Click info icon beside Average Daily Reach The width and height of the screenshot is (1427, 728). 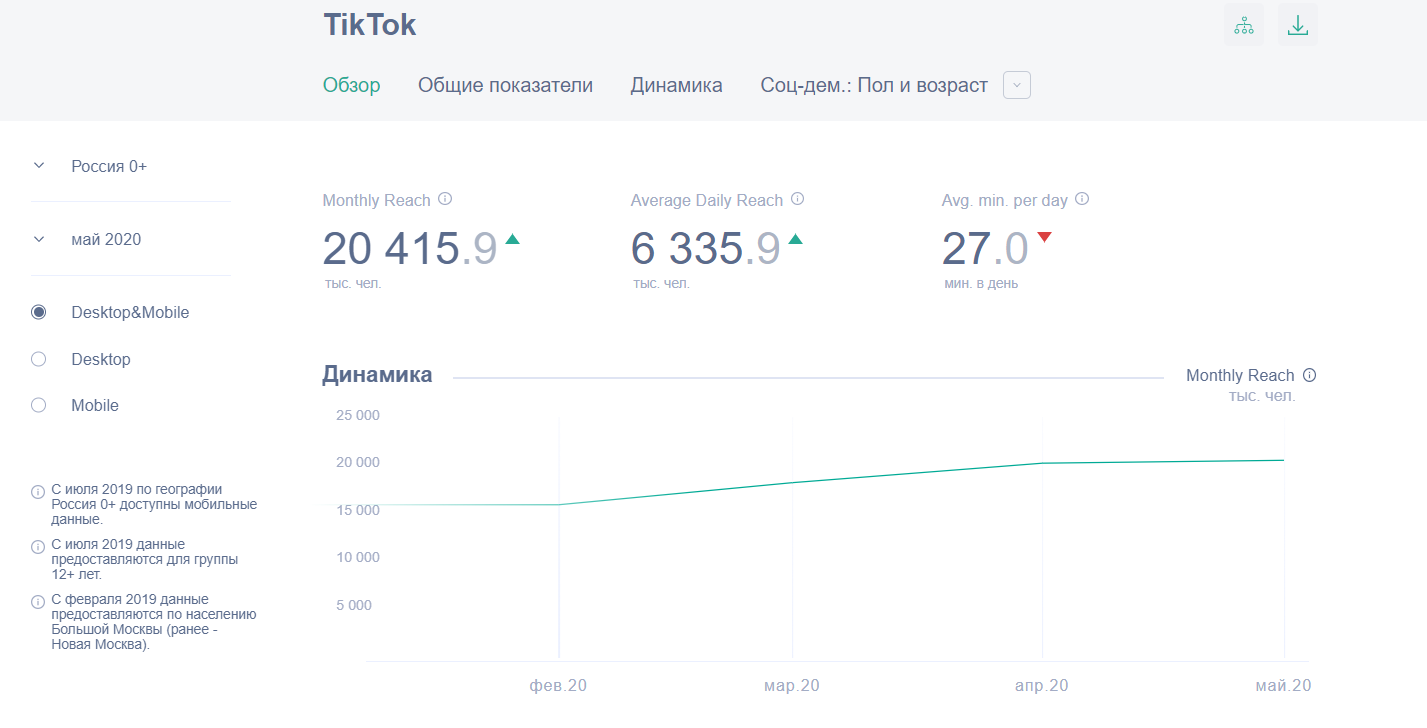[797, 199]
